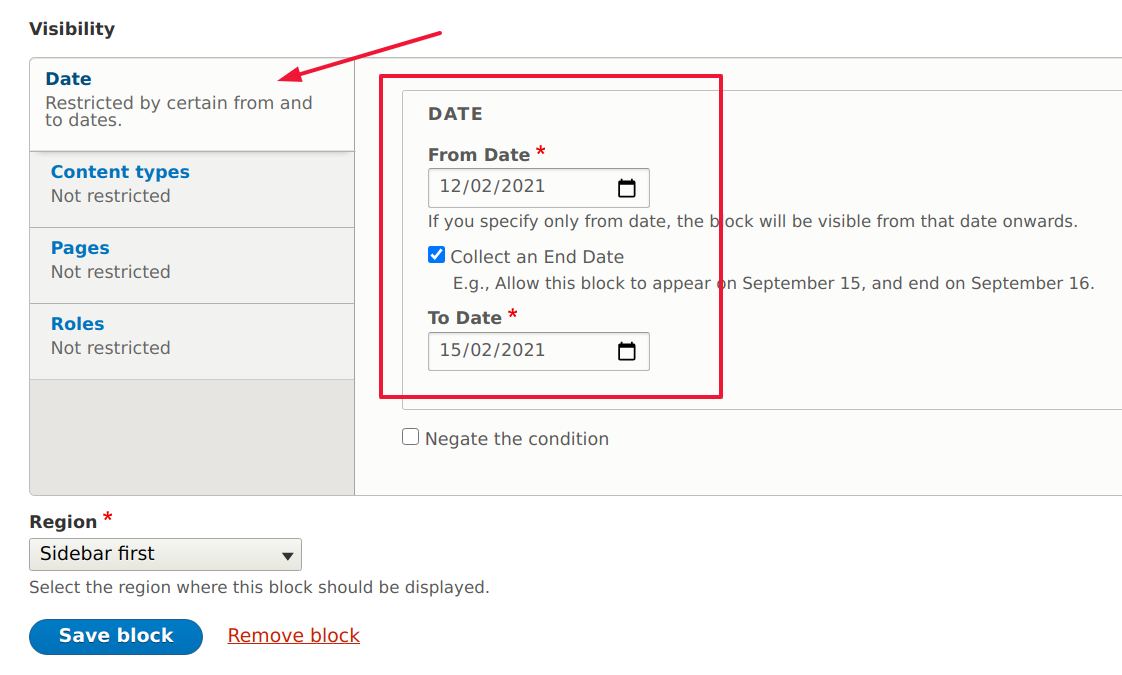
Task: Open the To Date calendar picker icon
Action: point(627,351)
